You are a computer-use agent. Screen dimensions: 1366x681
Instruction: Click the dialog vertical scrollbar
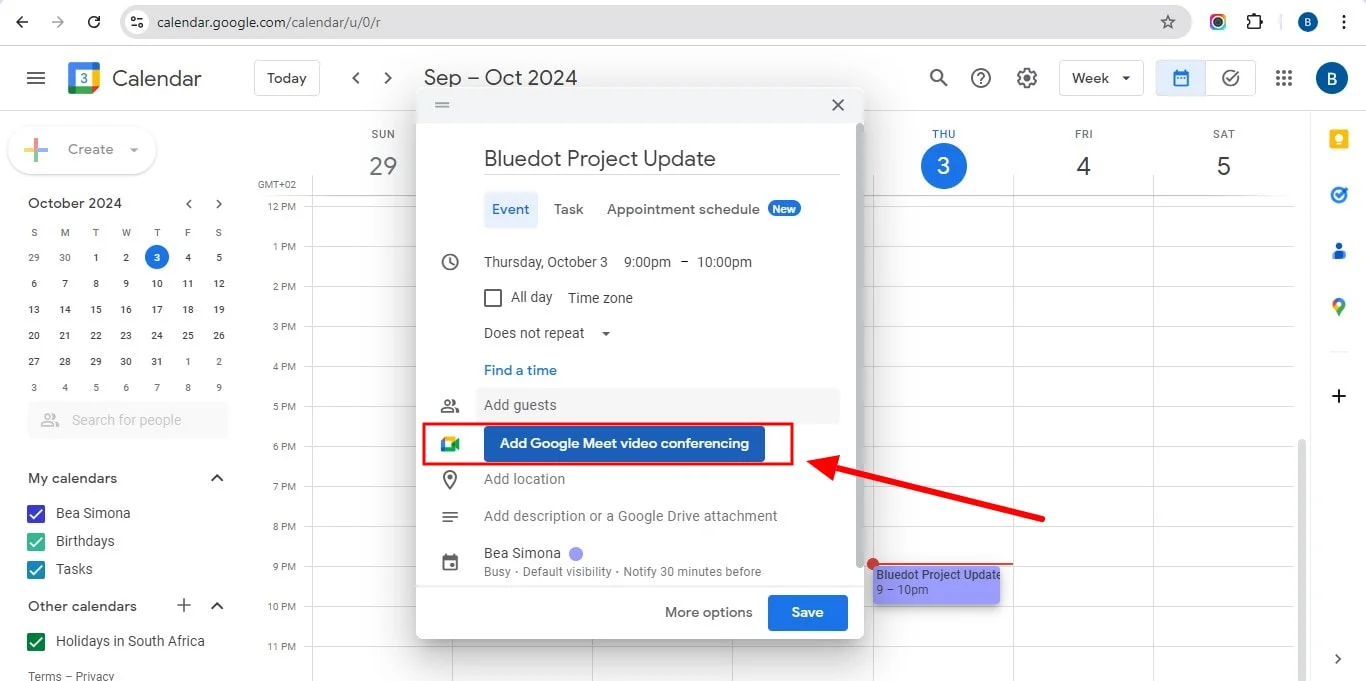[x=858, y=345]
